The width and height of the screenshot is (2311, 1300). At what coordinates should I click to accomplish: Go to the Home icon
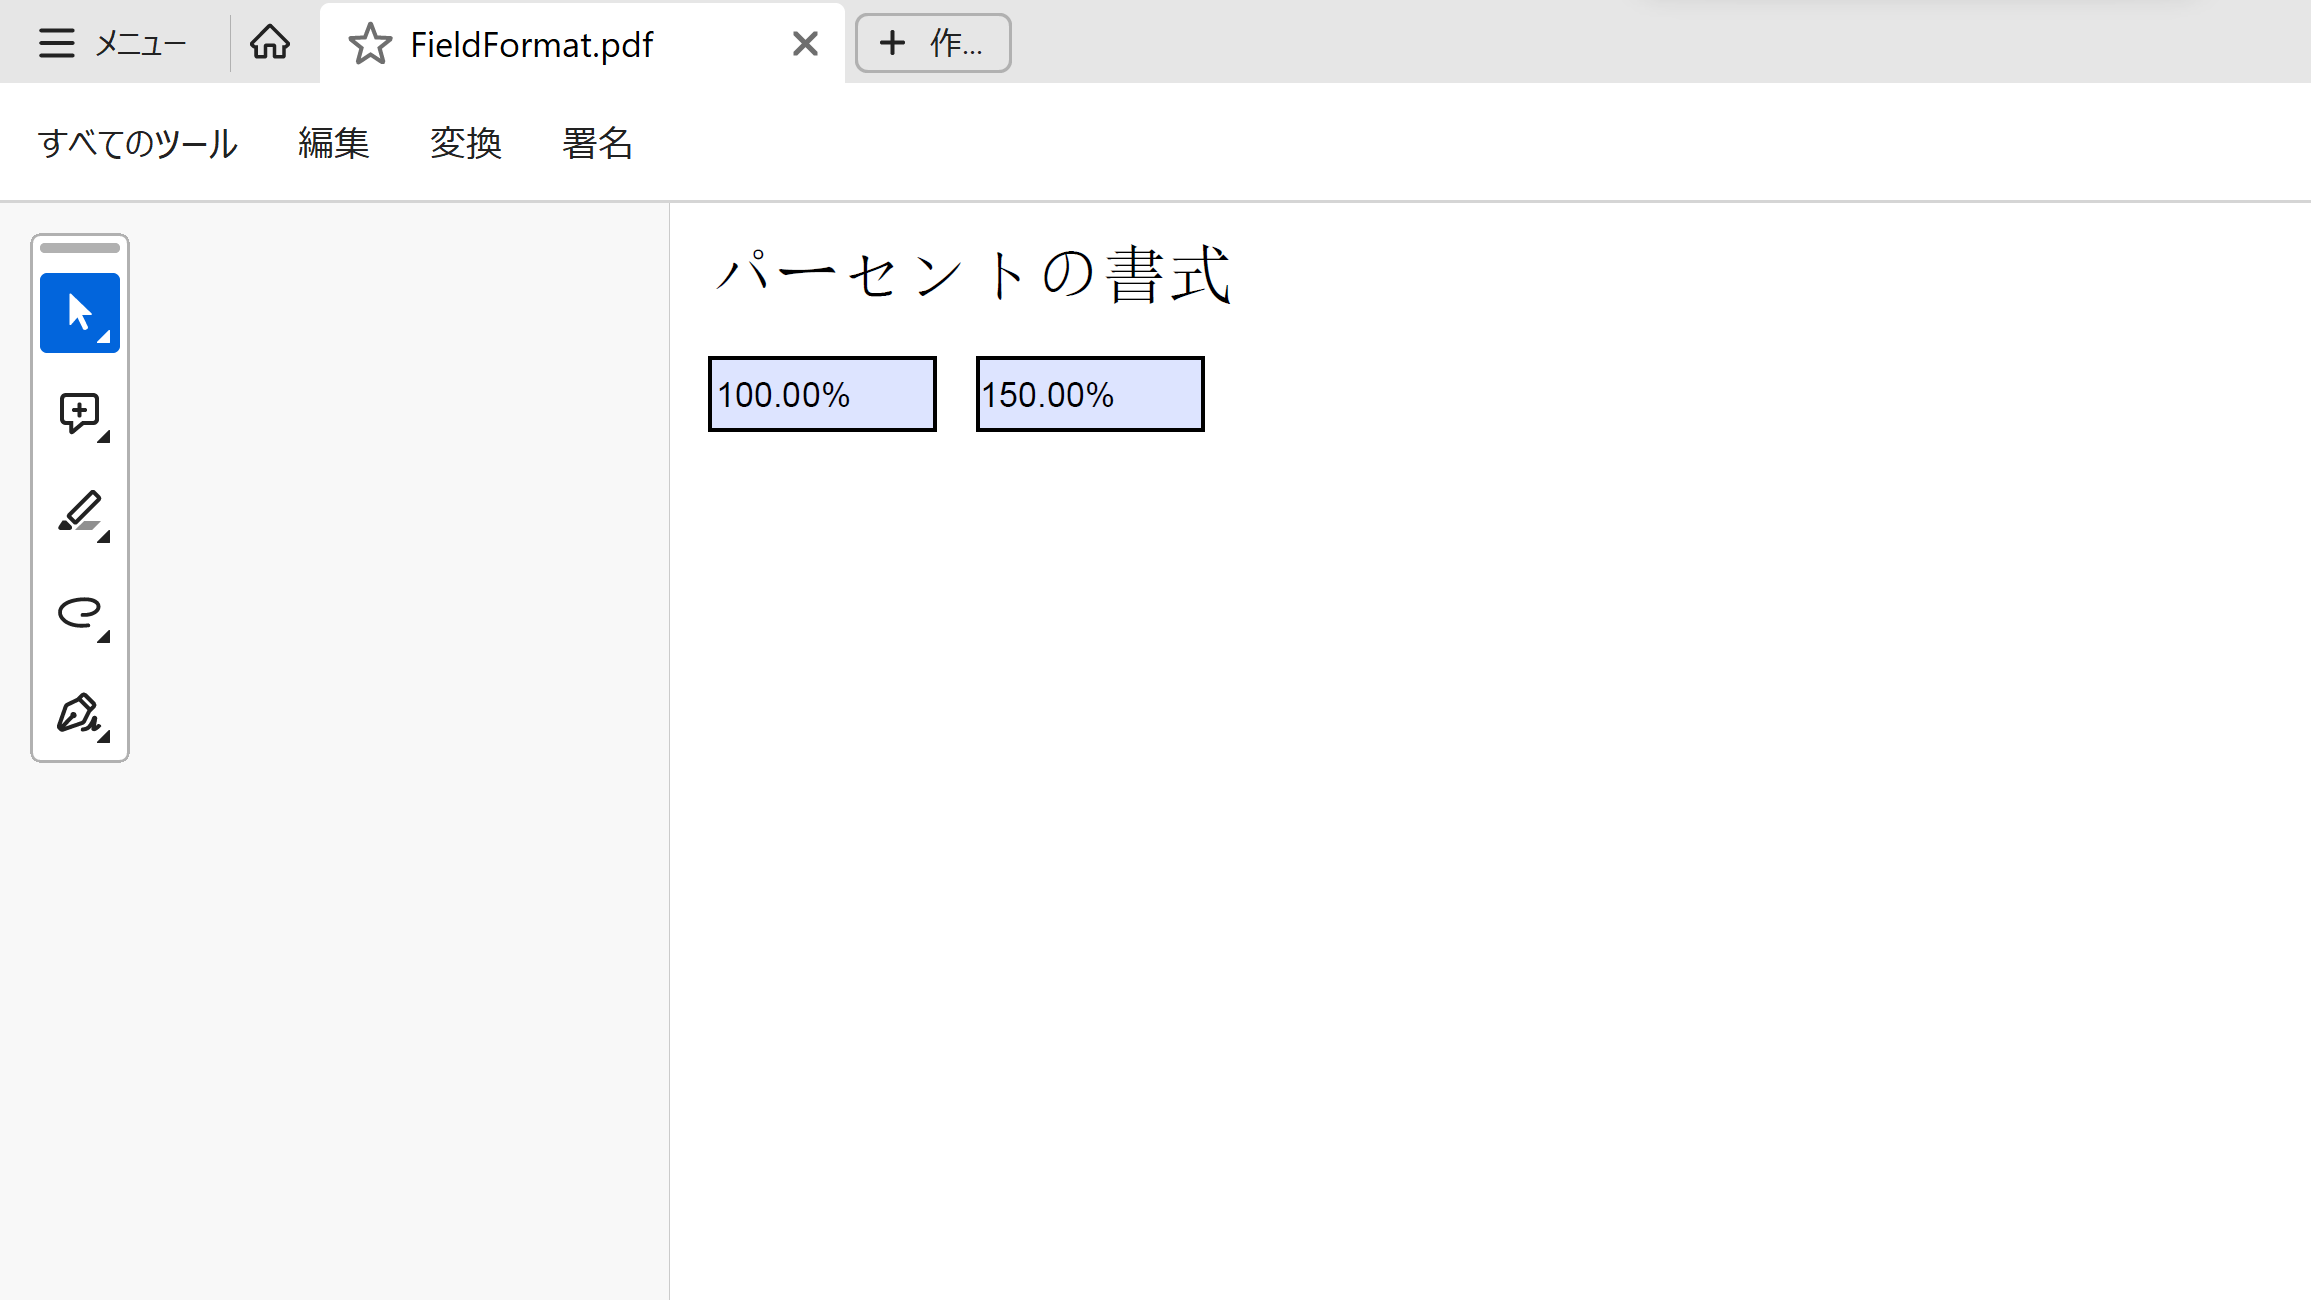[x=270, y=43]
